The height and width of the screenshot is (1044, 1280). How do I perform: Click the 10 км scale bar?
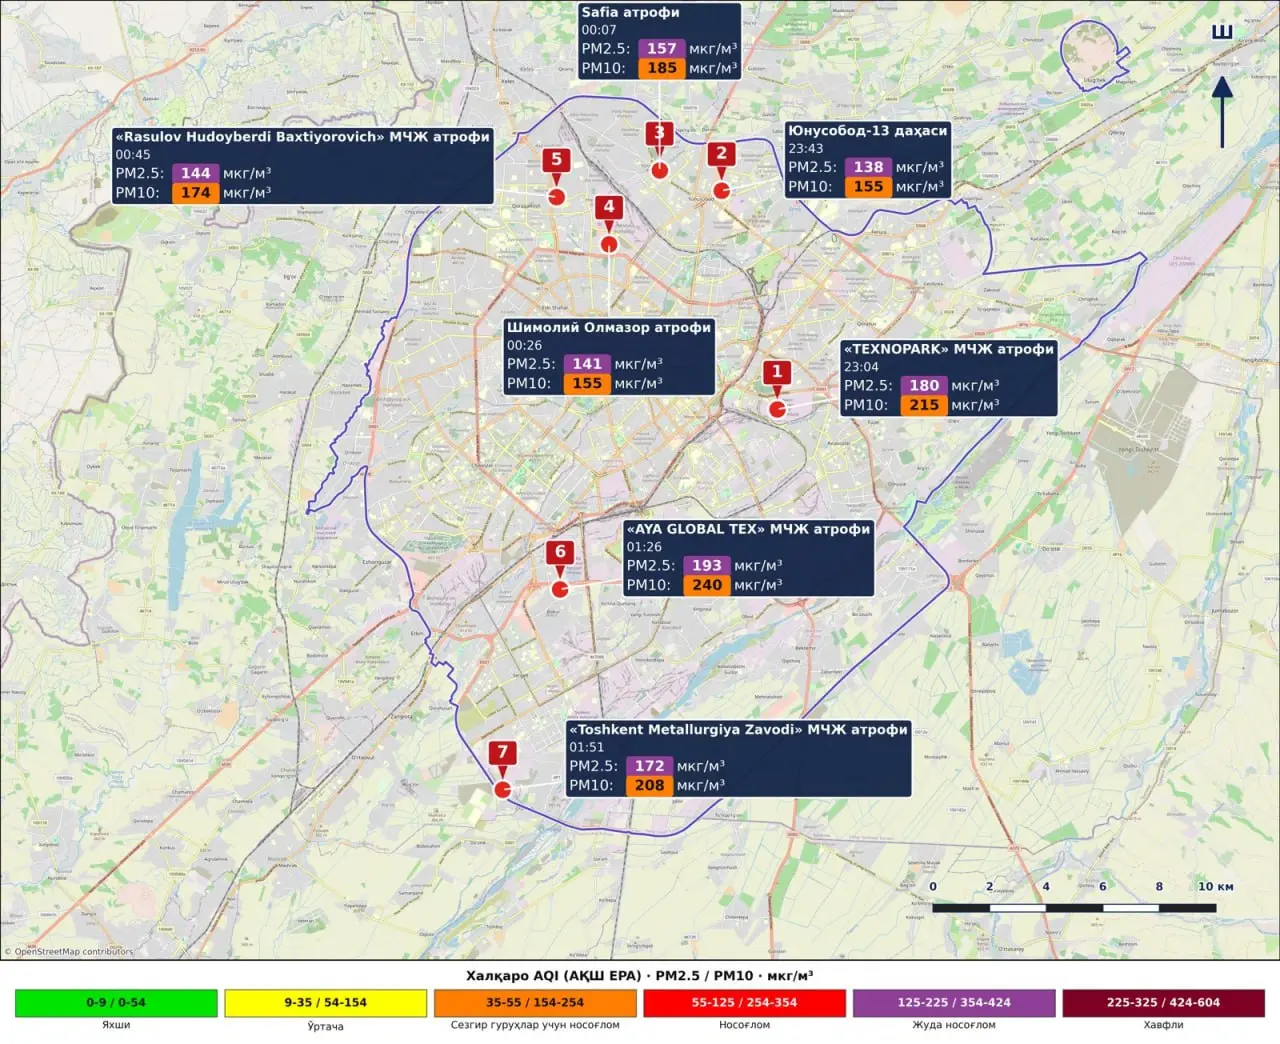1074,908
